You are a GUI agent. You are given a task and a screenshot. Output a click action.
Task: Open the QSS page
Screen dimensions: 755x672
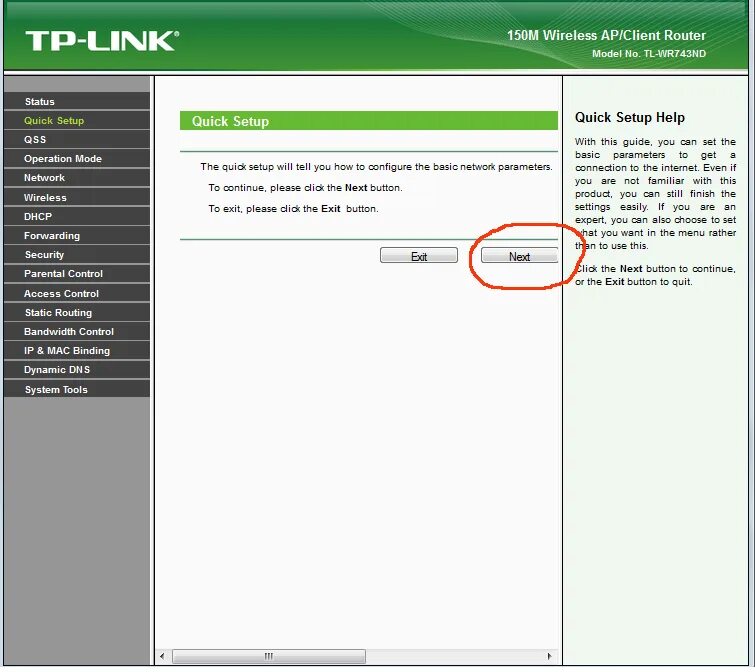pyautogui.click(x=77, y=140)
